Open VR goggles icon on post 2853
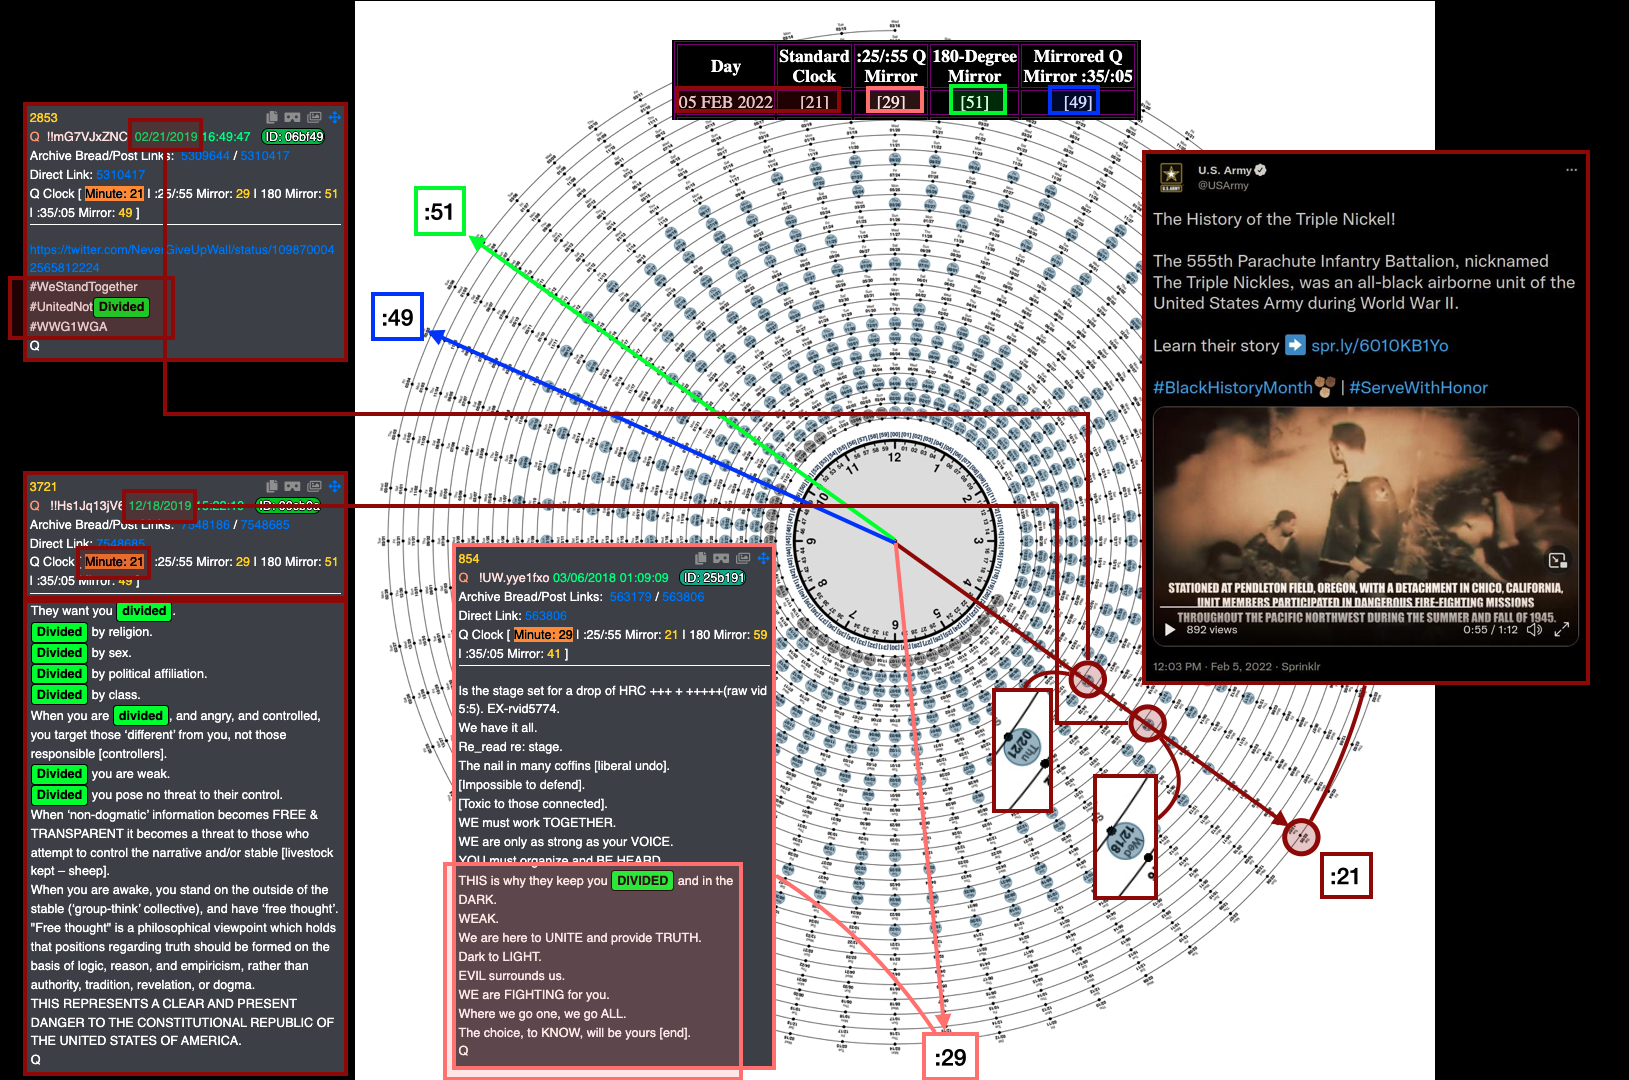Screen dimensions: 1629x1080 (x=292, y=117)
